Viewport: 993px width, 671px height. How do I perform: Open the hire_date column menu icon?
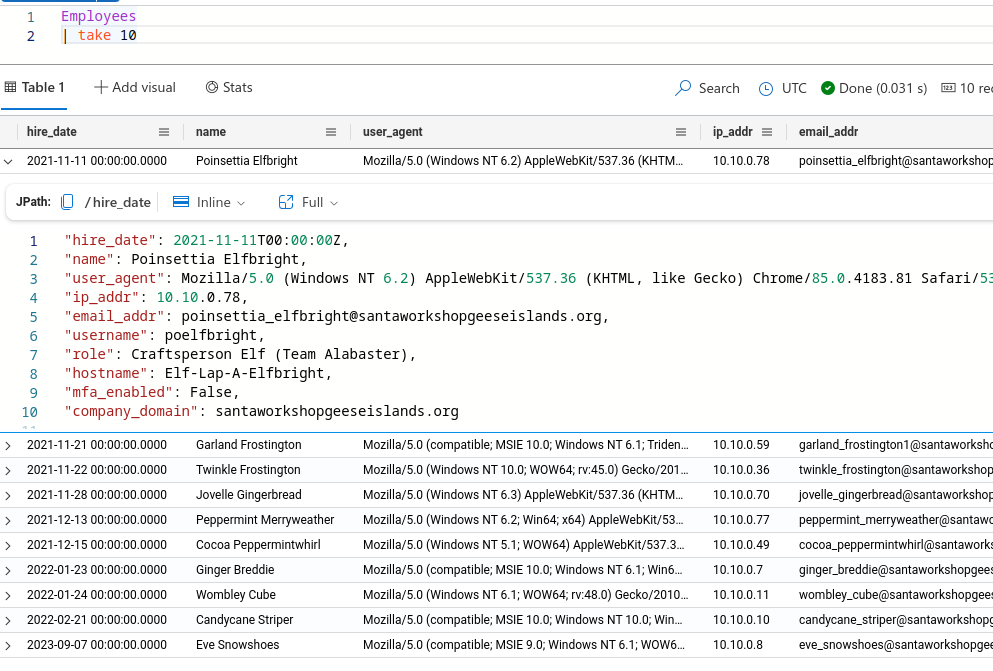164,132
